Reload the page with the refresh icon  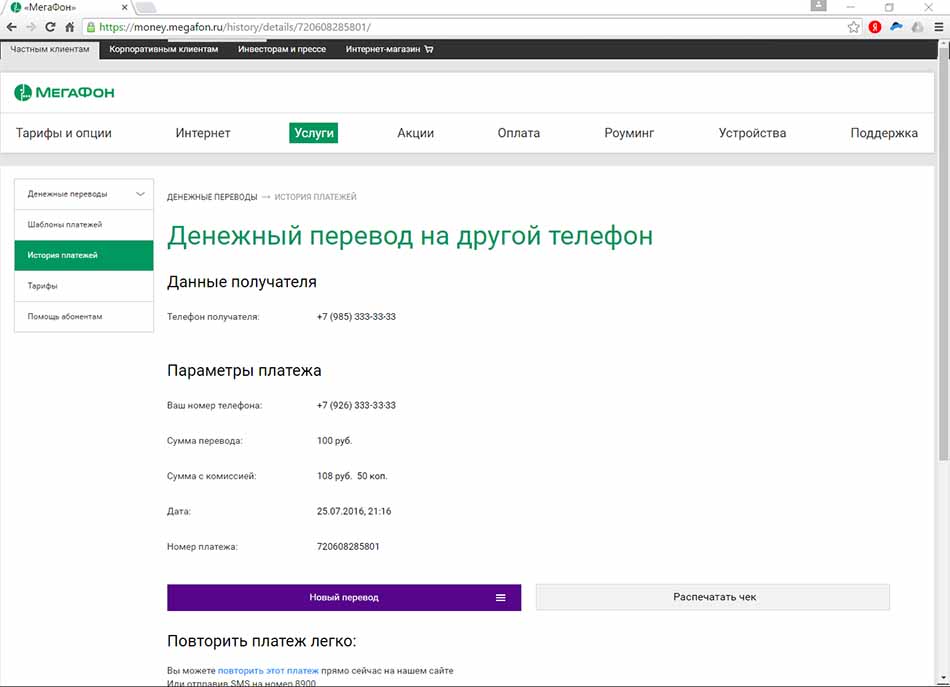click(x=50, y=27)
